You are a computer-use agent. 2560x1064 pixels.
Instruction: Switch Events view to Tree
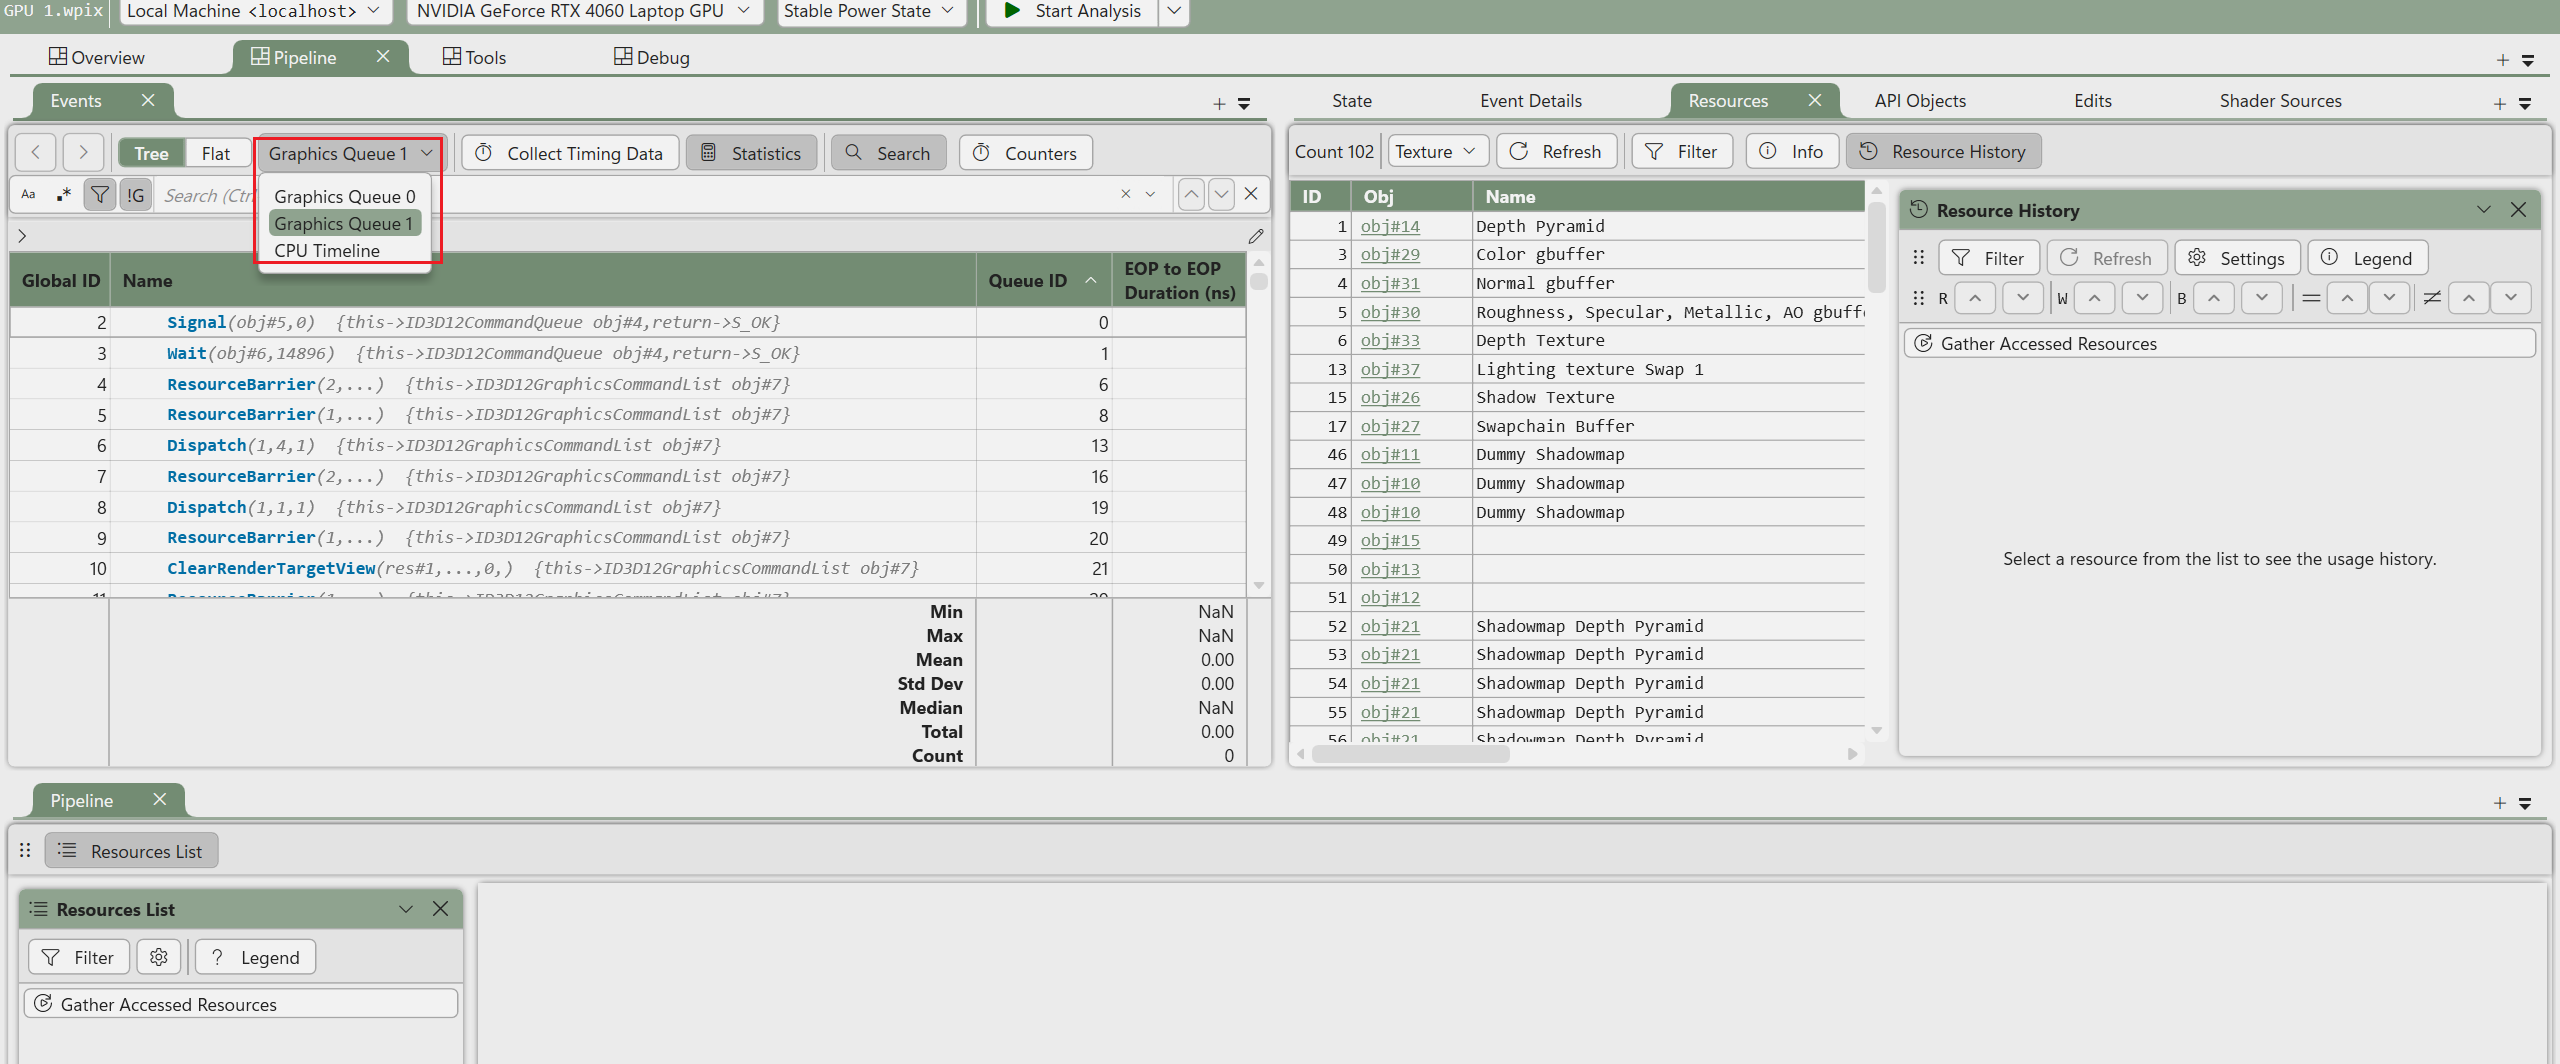click(151, 153)
